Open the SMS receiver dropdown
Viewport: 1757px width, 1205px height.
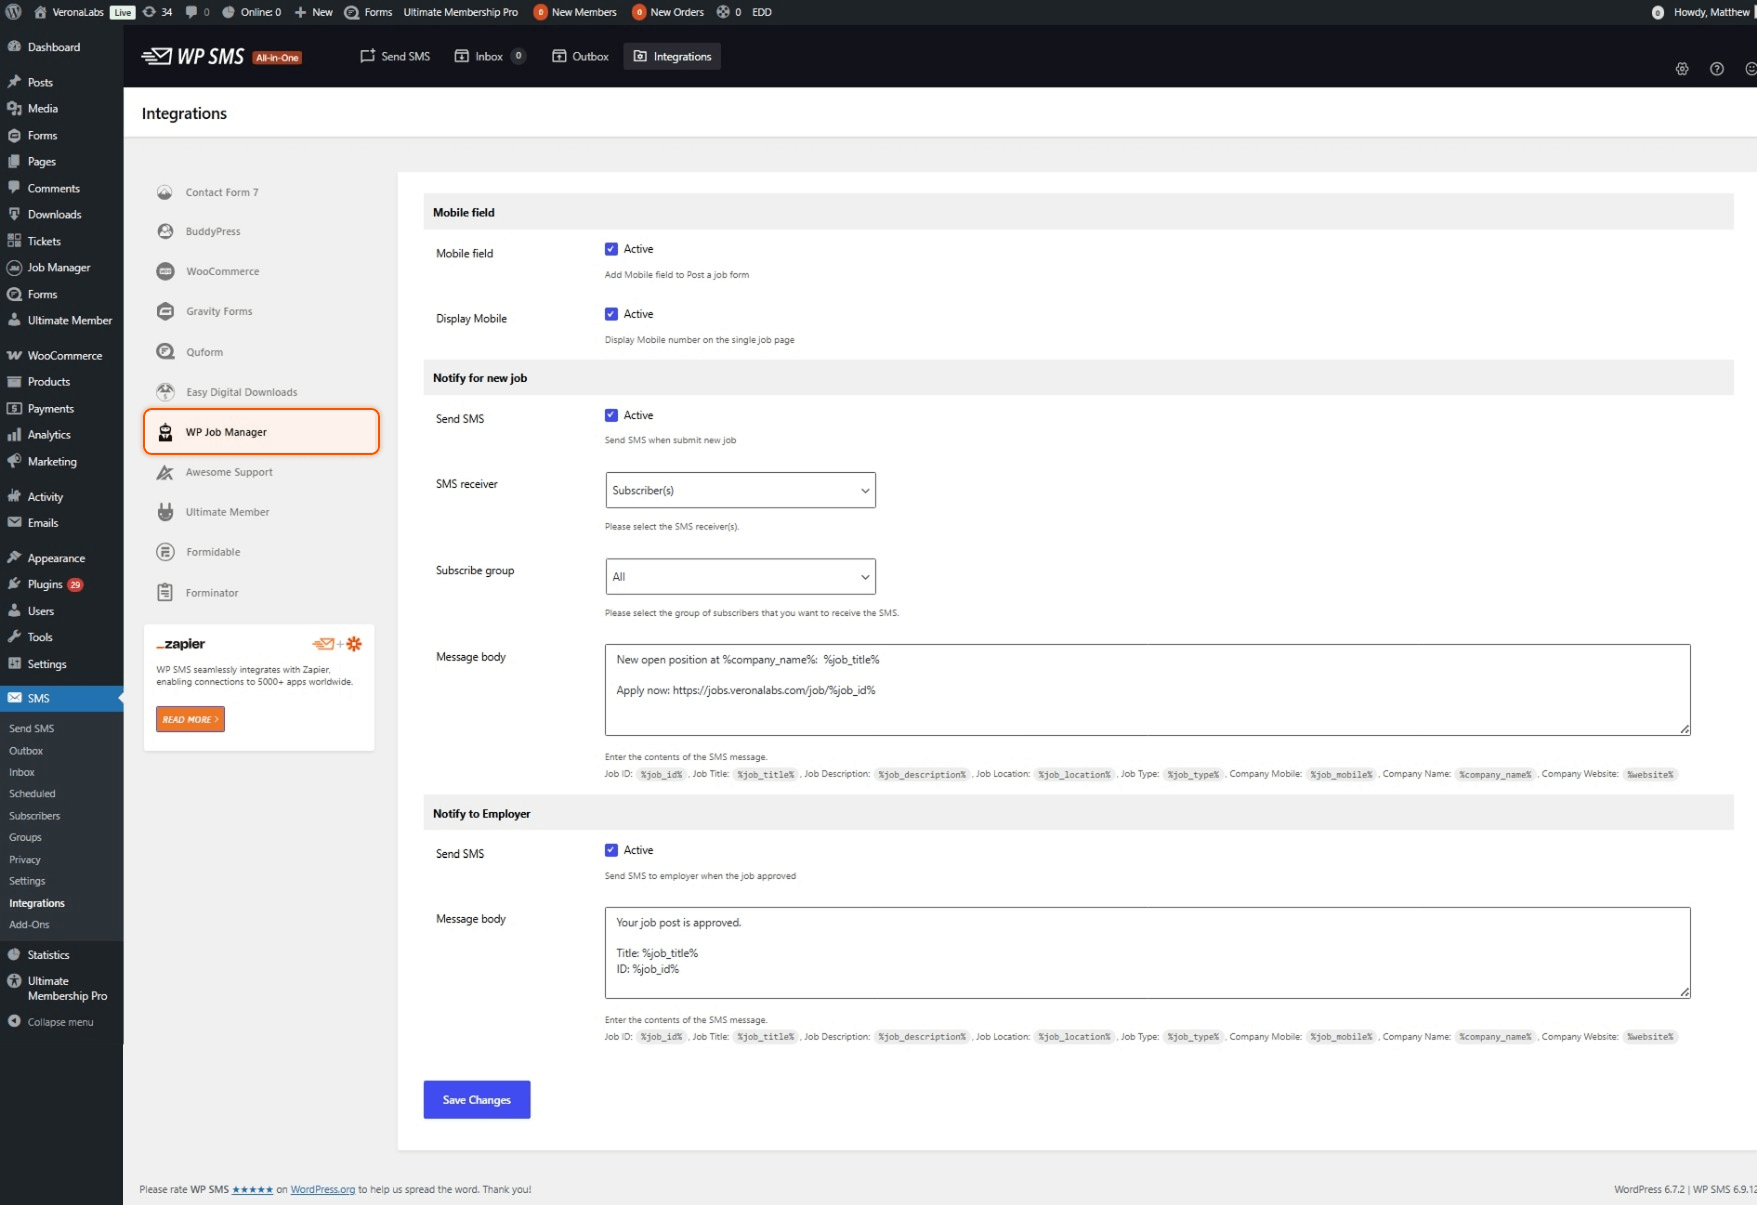[x=740, y=490]
